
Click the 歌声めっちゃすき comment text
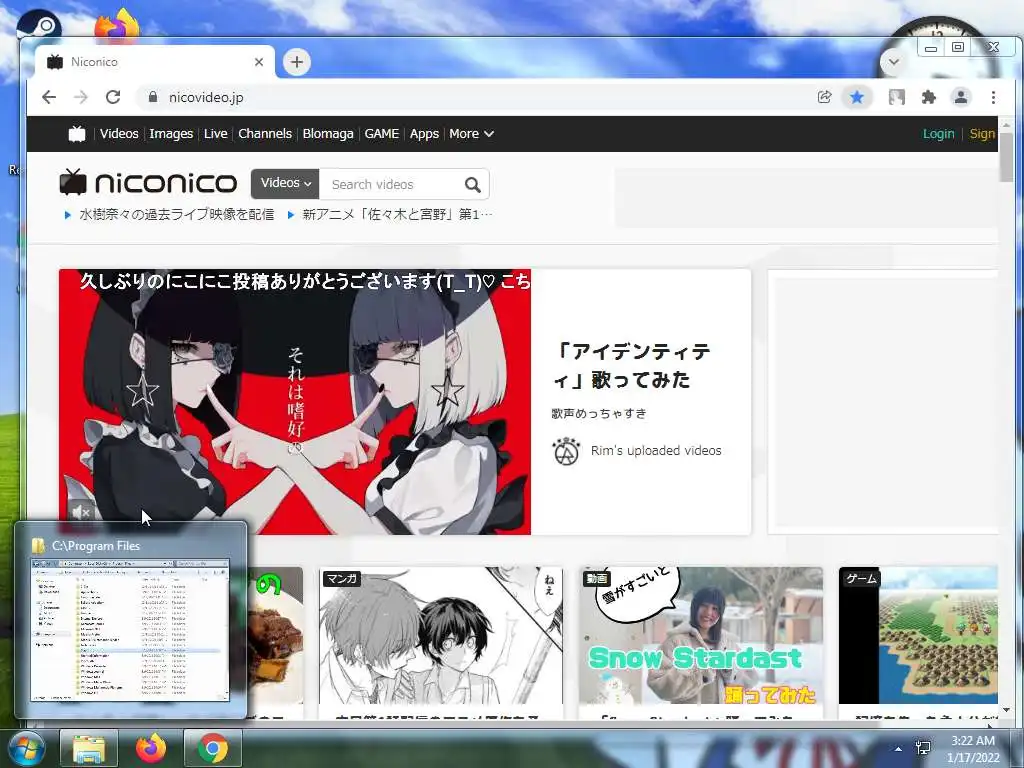point(599,413)
